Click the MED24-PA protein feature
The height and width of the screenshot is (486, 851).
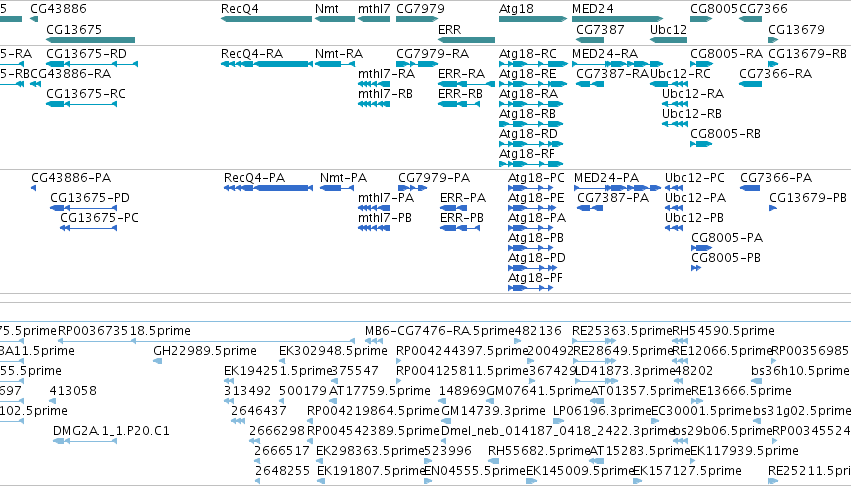click(x=617, y=188)
